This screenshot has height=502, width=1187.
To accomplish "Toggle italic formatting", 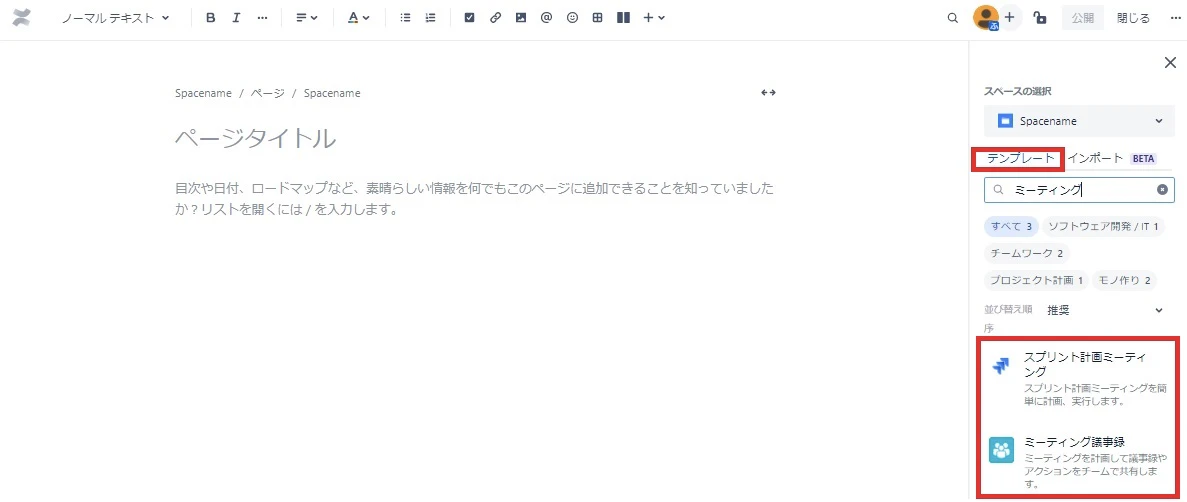I will tap(236, 18).
